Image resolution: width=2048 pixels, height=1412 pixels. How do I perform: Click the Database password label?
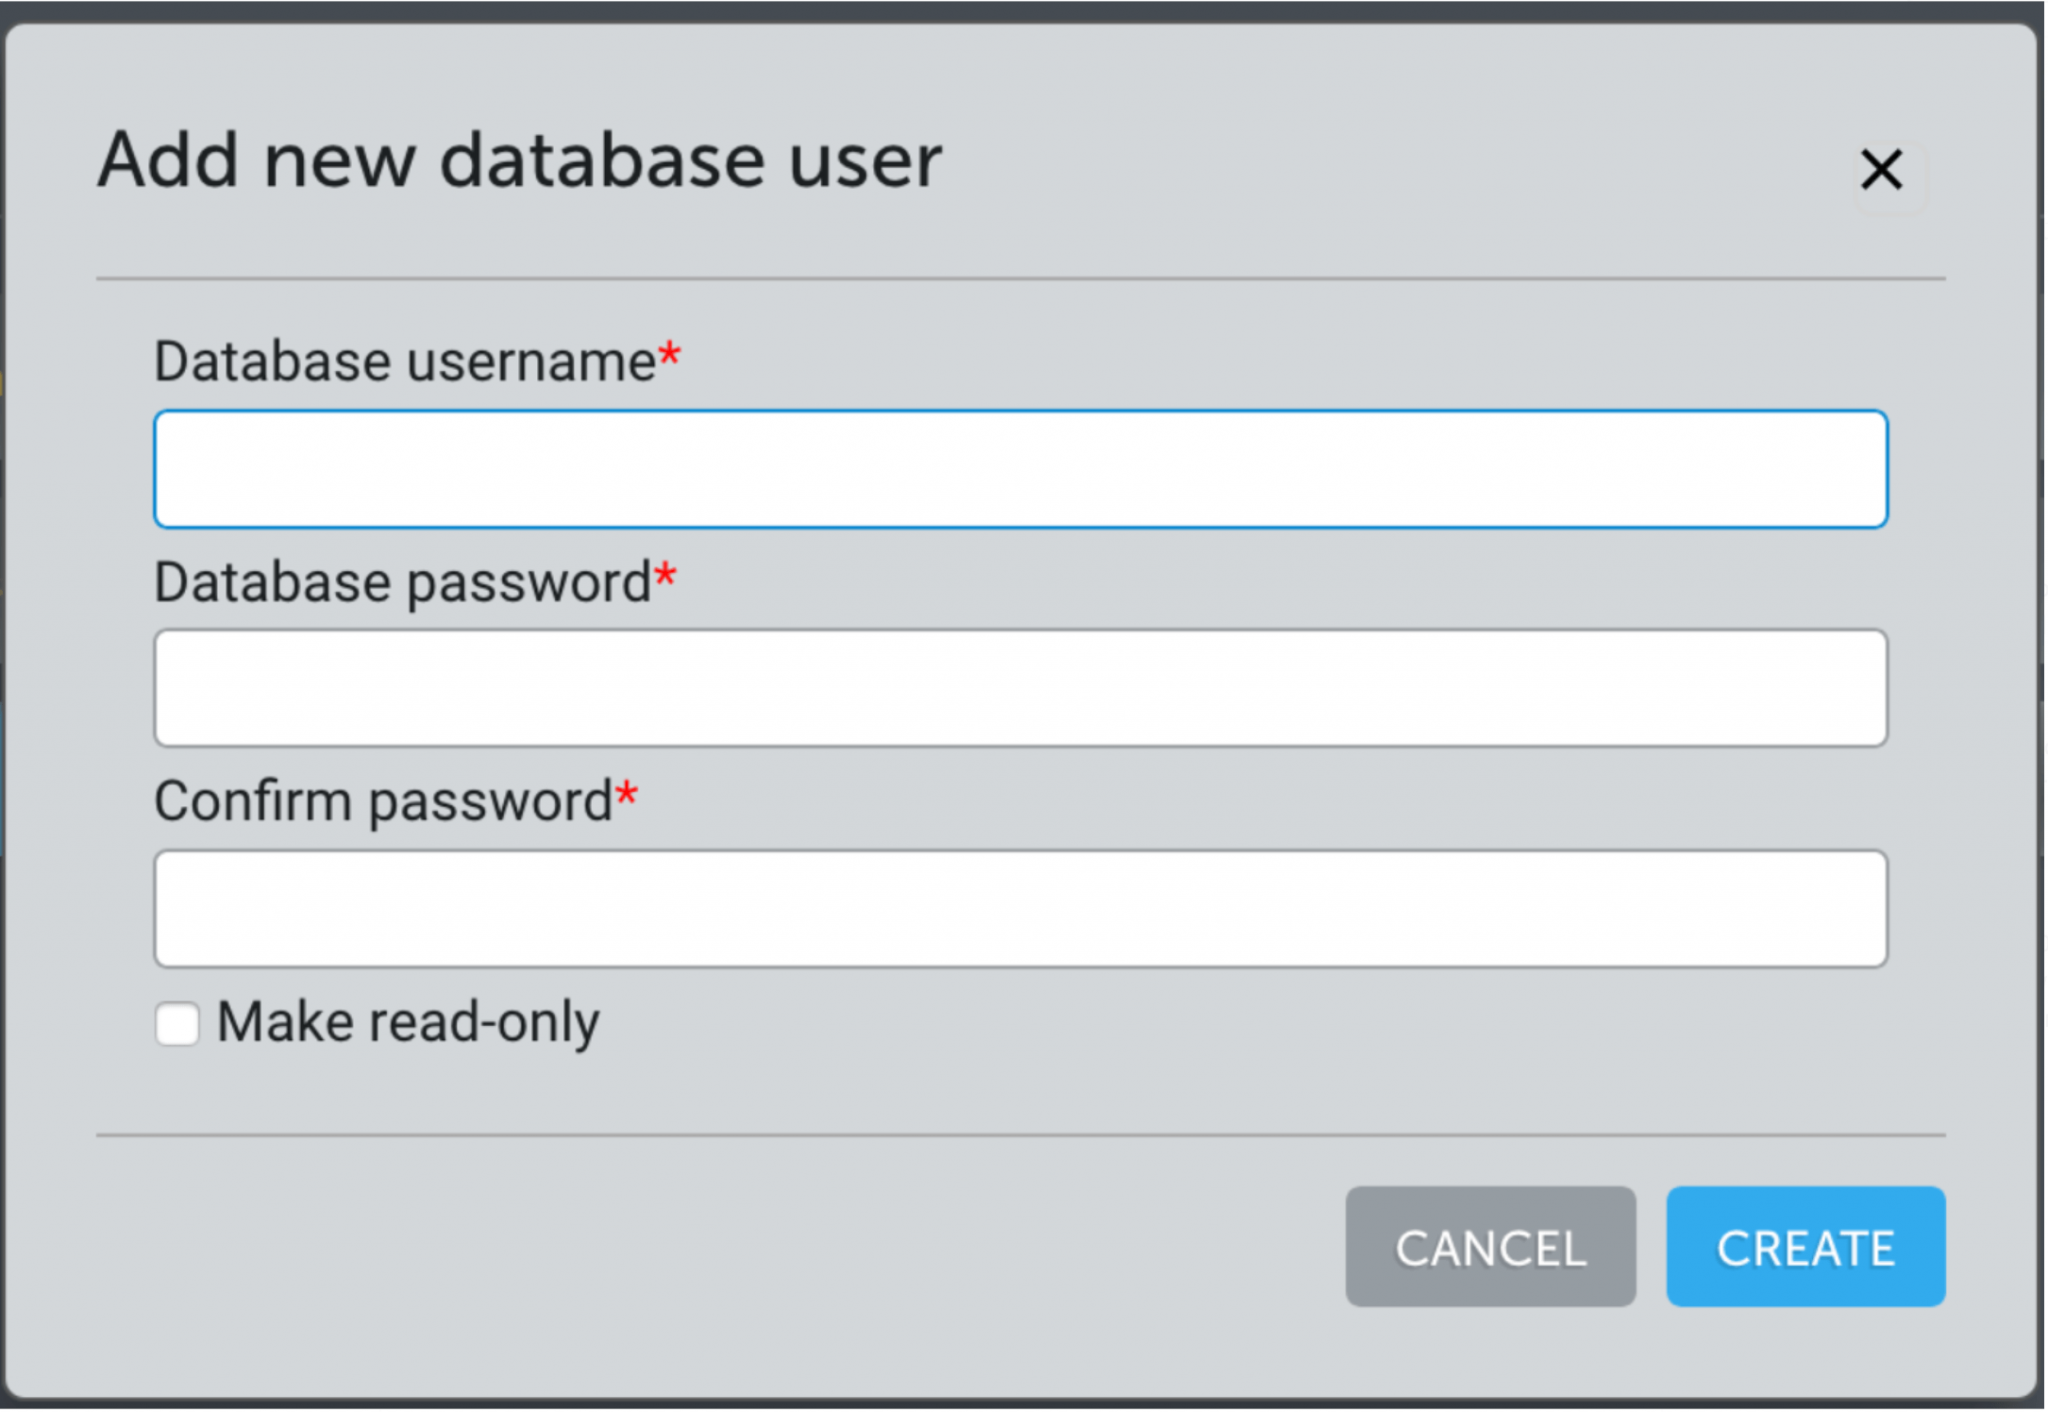click(402, 582)
